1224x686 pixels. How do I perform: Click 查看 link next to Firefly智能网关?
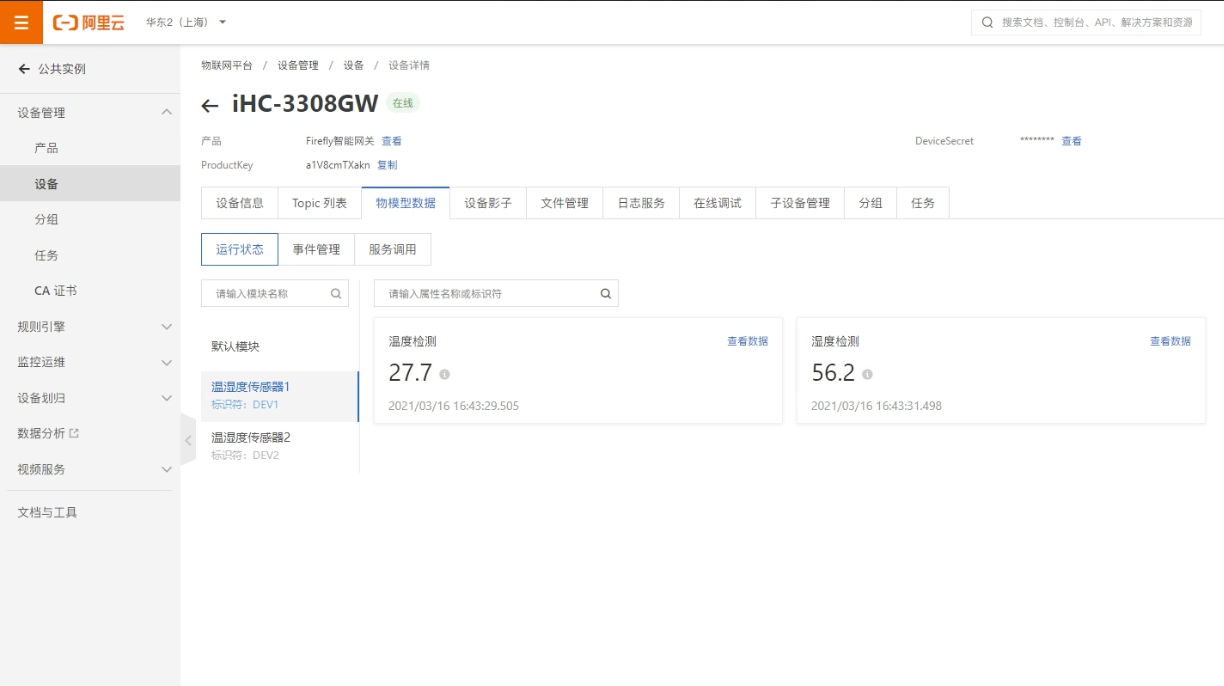tap(392, 141)
